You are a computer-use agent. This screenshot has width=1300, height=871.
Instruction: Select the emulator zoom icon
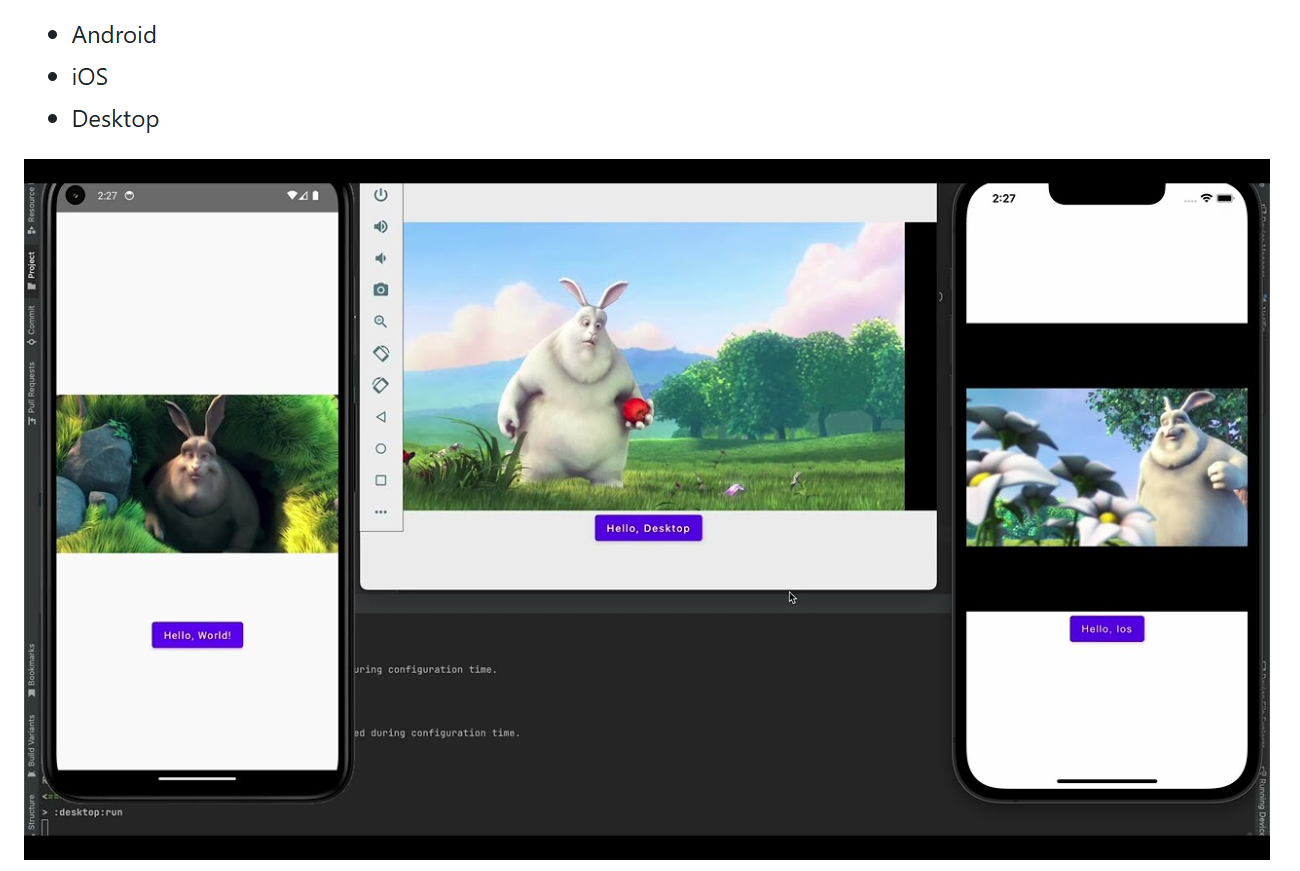pos(380,321)
